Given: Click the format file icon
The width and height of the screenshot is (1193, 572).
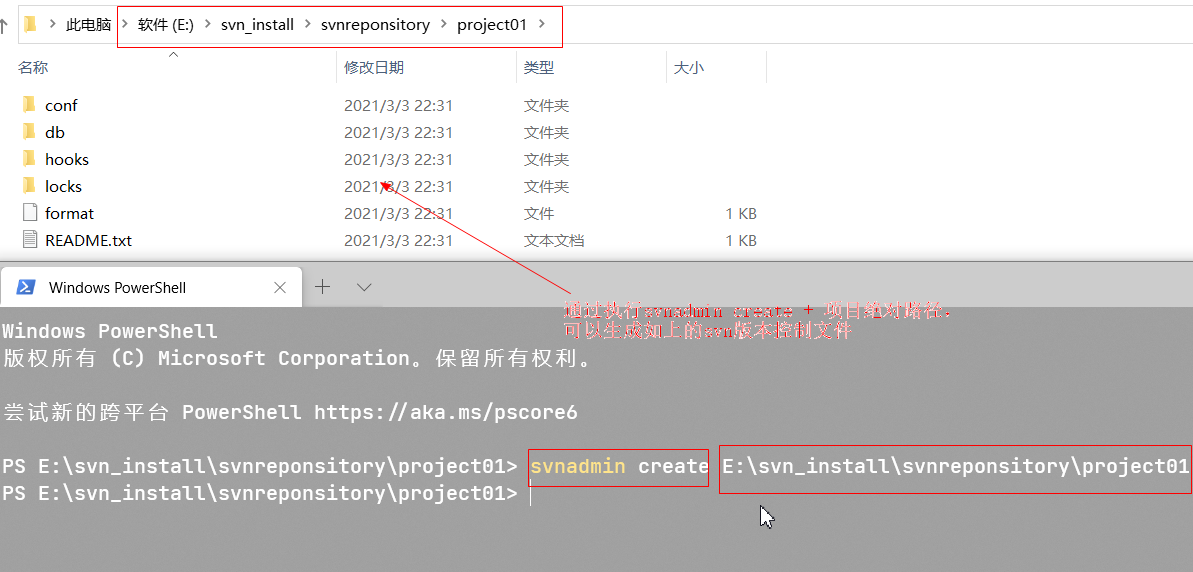Looking at the screenshot, I should click(x=30, y=213).
